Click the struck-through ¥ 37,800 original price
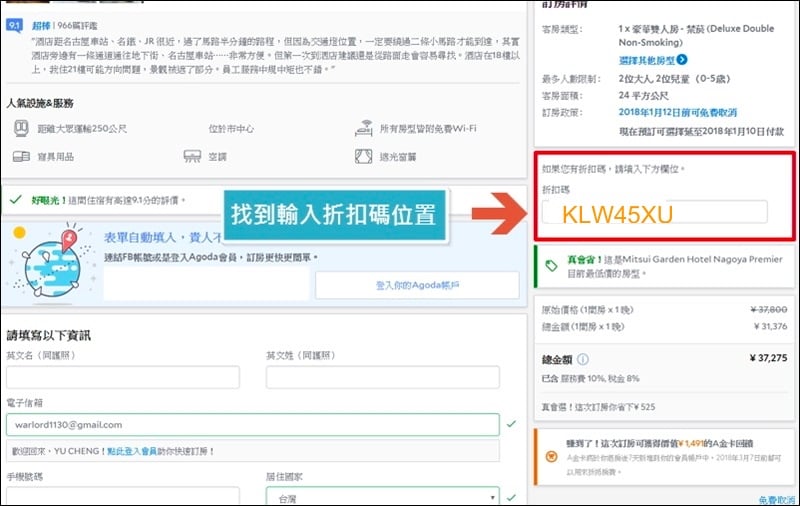Viewport: 800px width, 506px height. click(769, 310)
